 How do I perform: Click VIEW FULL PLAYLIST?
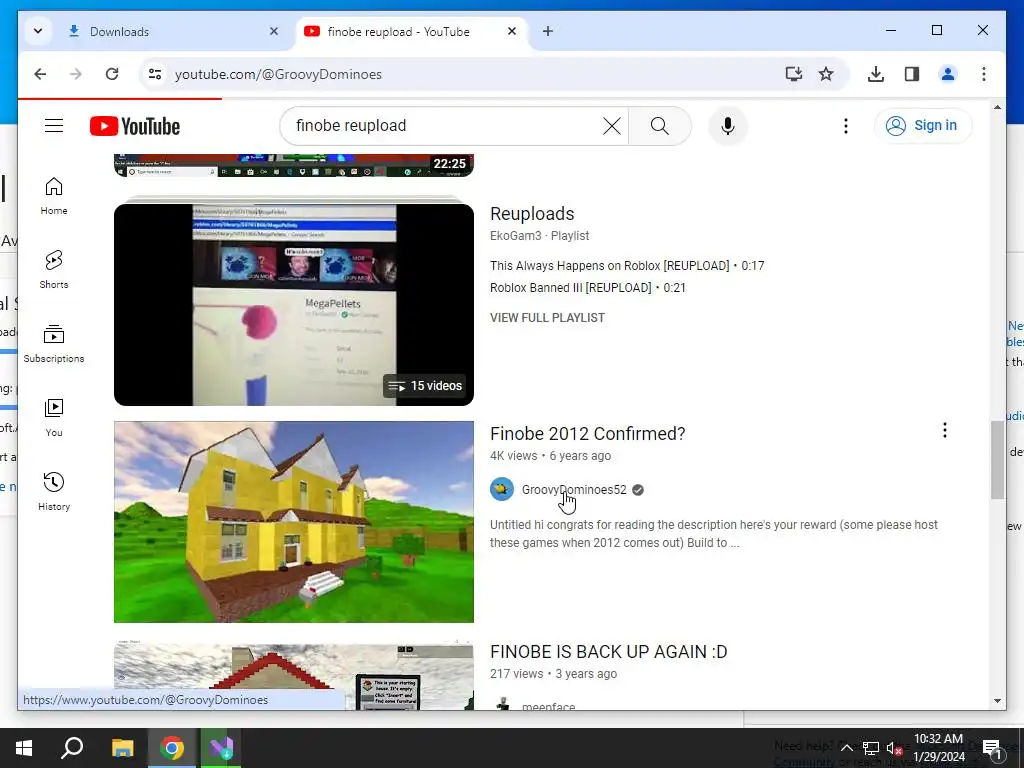pos(547,317)
